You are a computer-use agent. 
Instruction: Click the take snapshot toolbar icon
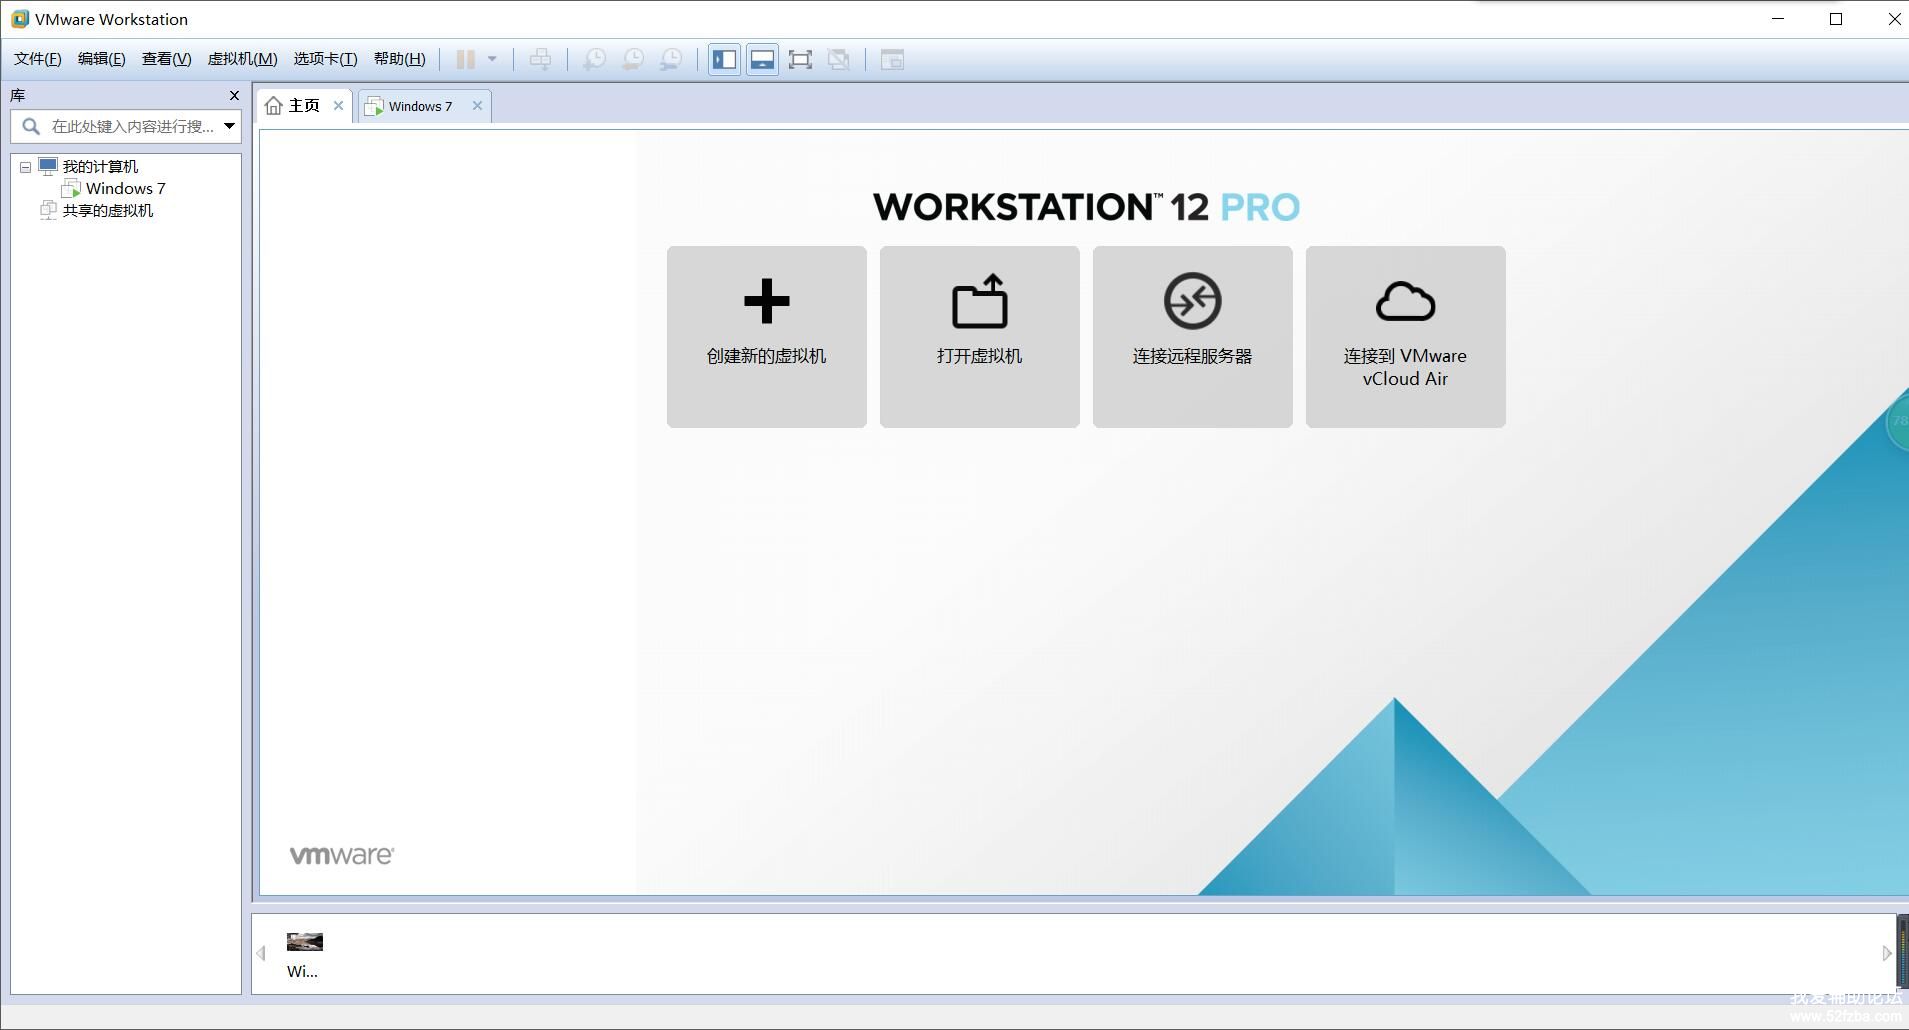tap(594, 59)
